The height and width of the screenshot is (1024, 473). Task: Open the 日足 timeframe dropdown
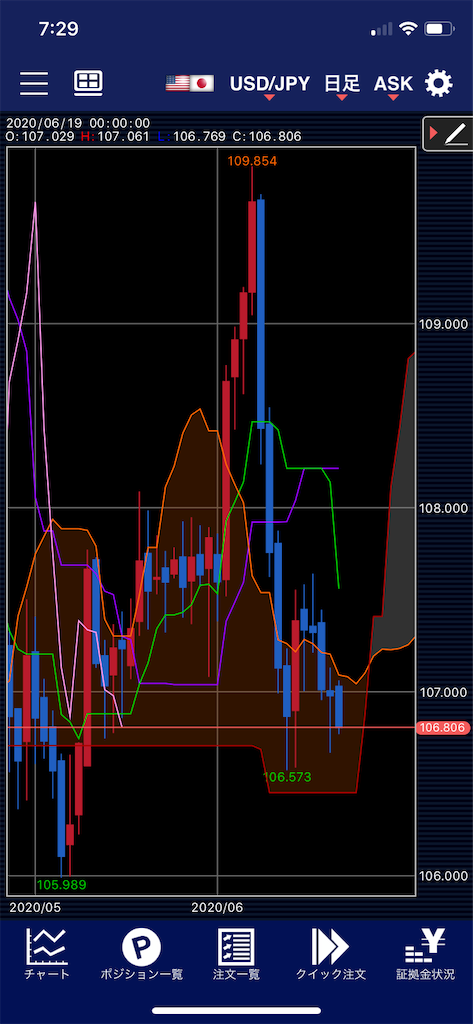point(342,84)
